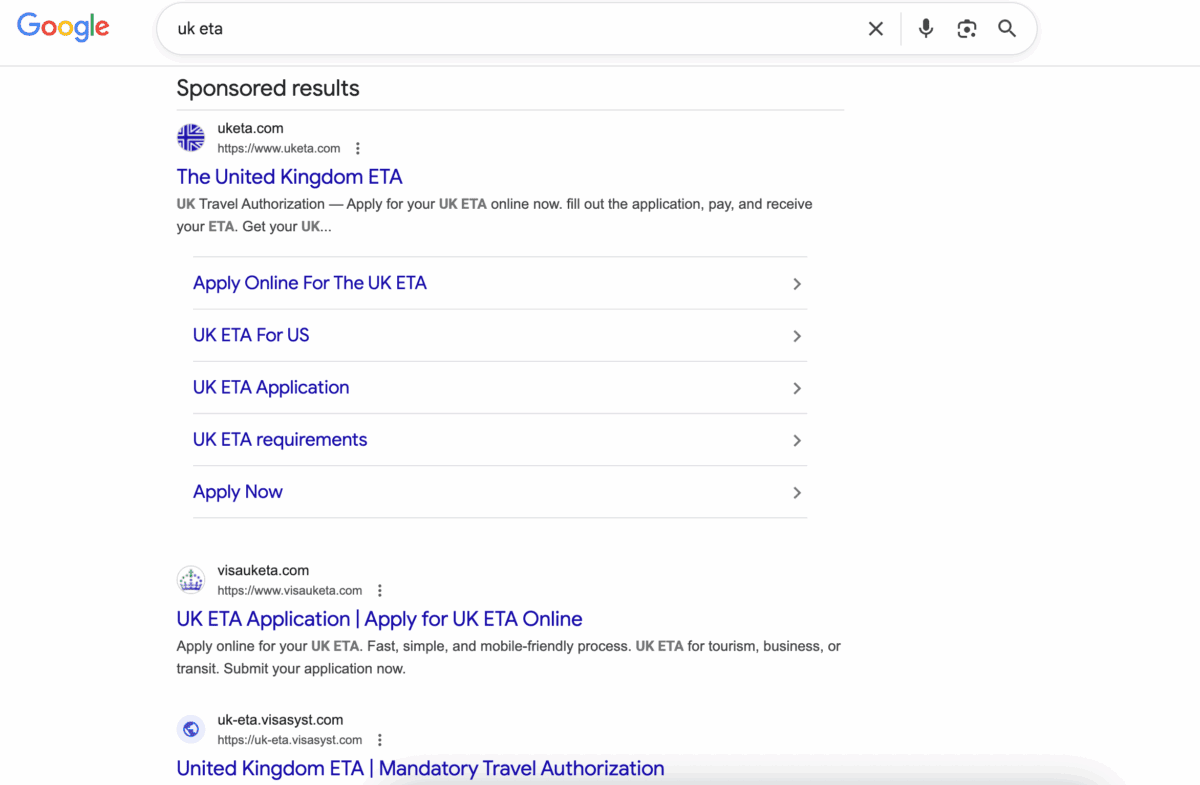Open The United Kingdom ETA result

pyautogui.click(x=289, y=176)
